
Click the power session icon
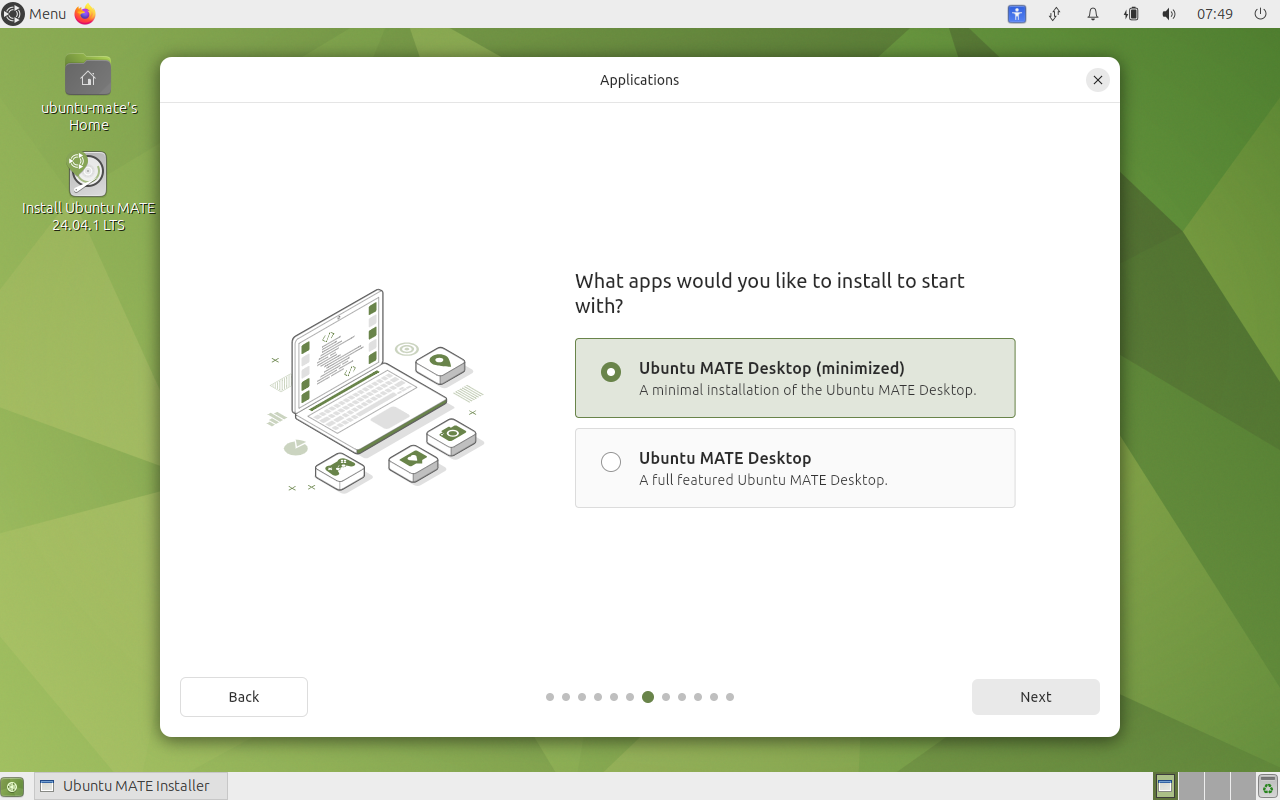tap(1260, 14)
